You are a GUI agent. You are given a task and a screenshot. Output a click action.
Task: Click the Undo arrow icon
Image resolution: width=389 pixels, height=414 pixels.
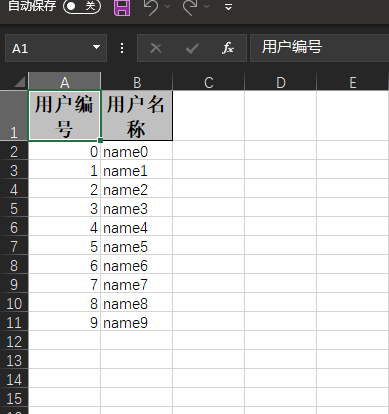click(150, 7)
